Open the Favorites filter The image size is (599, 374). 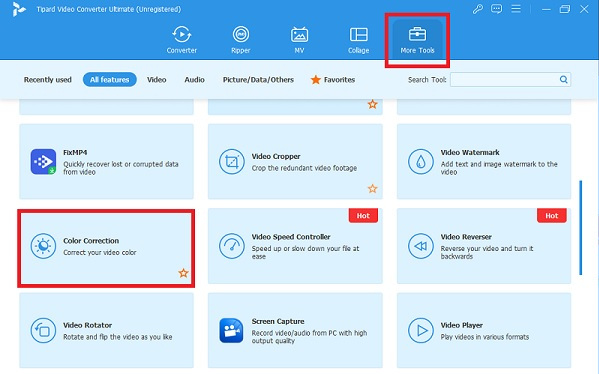click(x=333, y=80)
